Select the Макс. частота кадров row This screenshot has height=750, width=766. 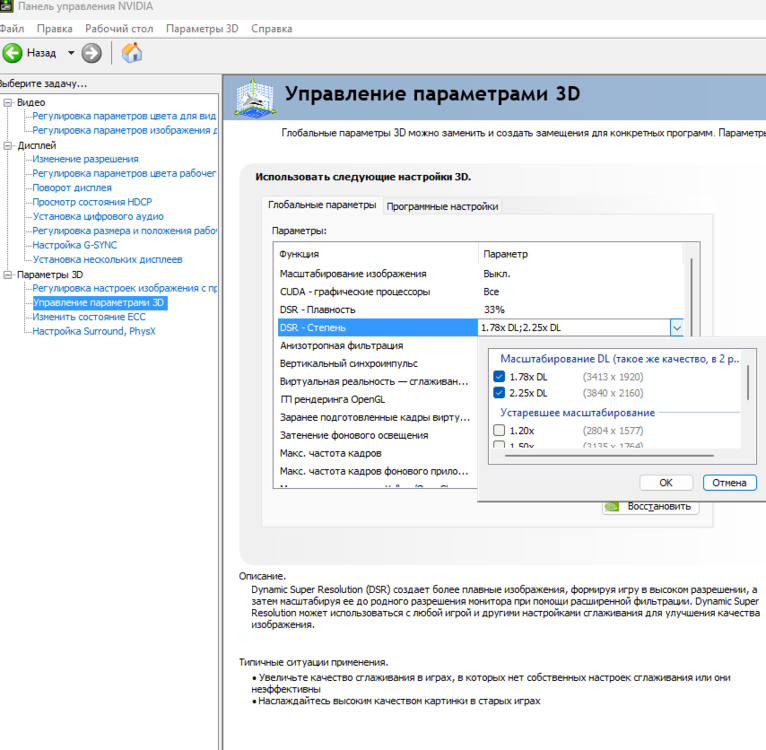tap(377, 453)
